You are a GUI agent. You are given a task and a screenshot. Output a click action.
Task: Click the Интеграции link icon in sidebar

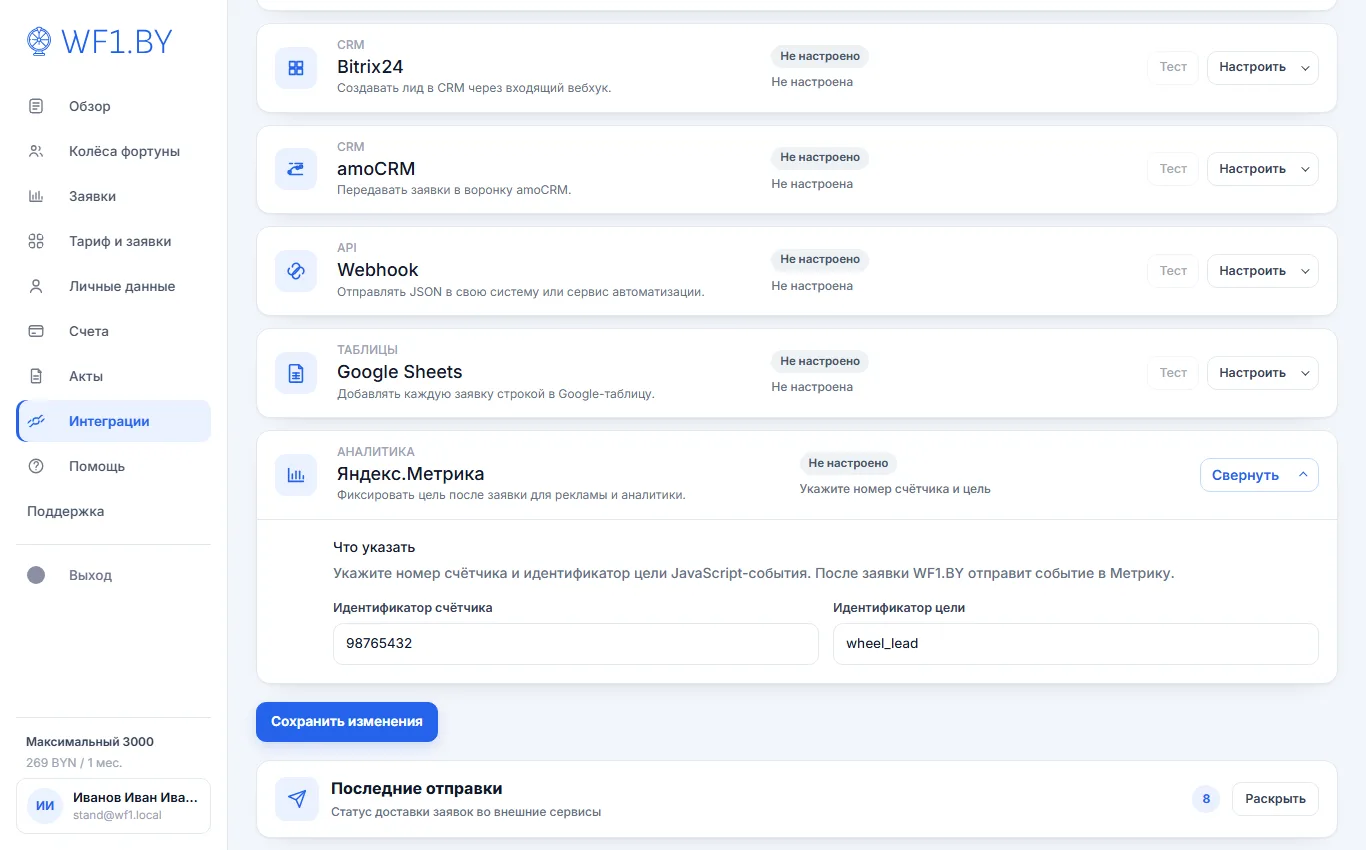pyautogui.click(x=36, y=421)
